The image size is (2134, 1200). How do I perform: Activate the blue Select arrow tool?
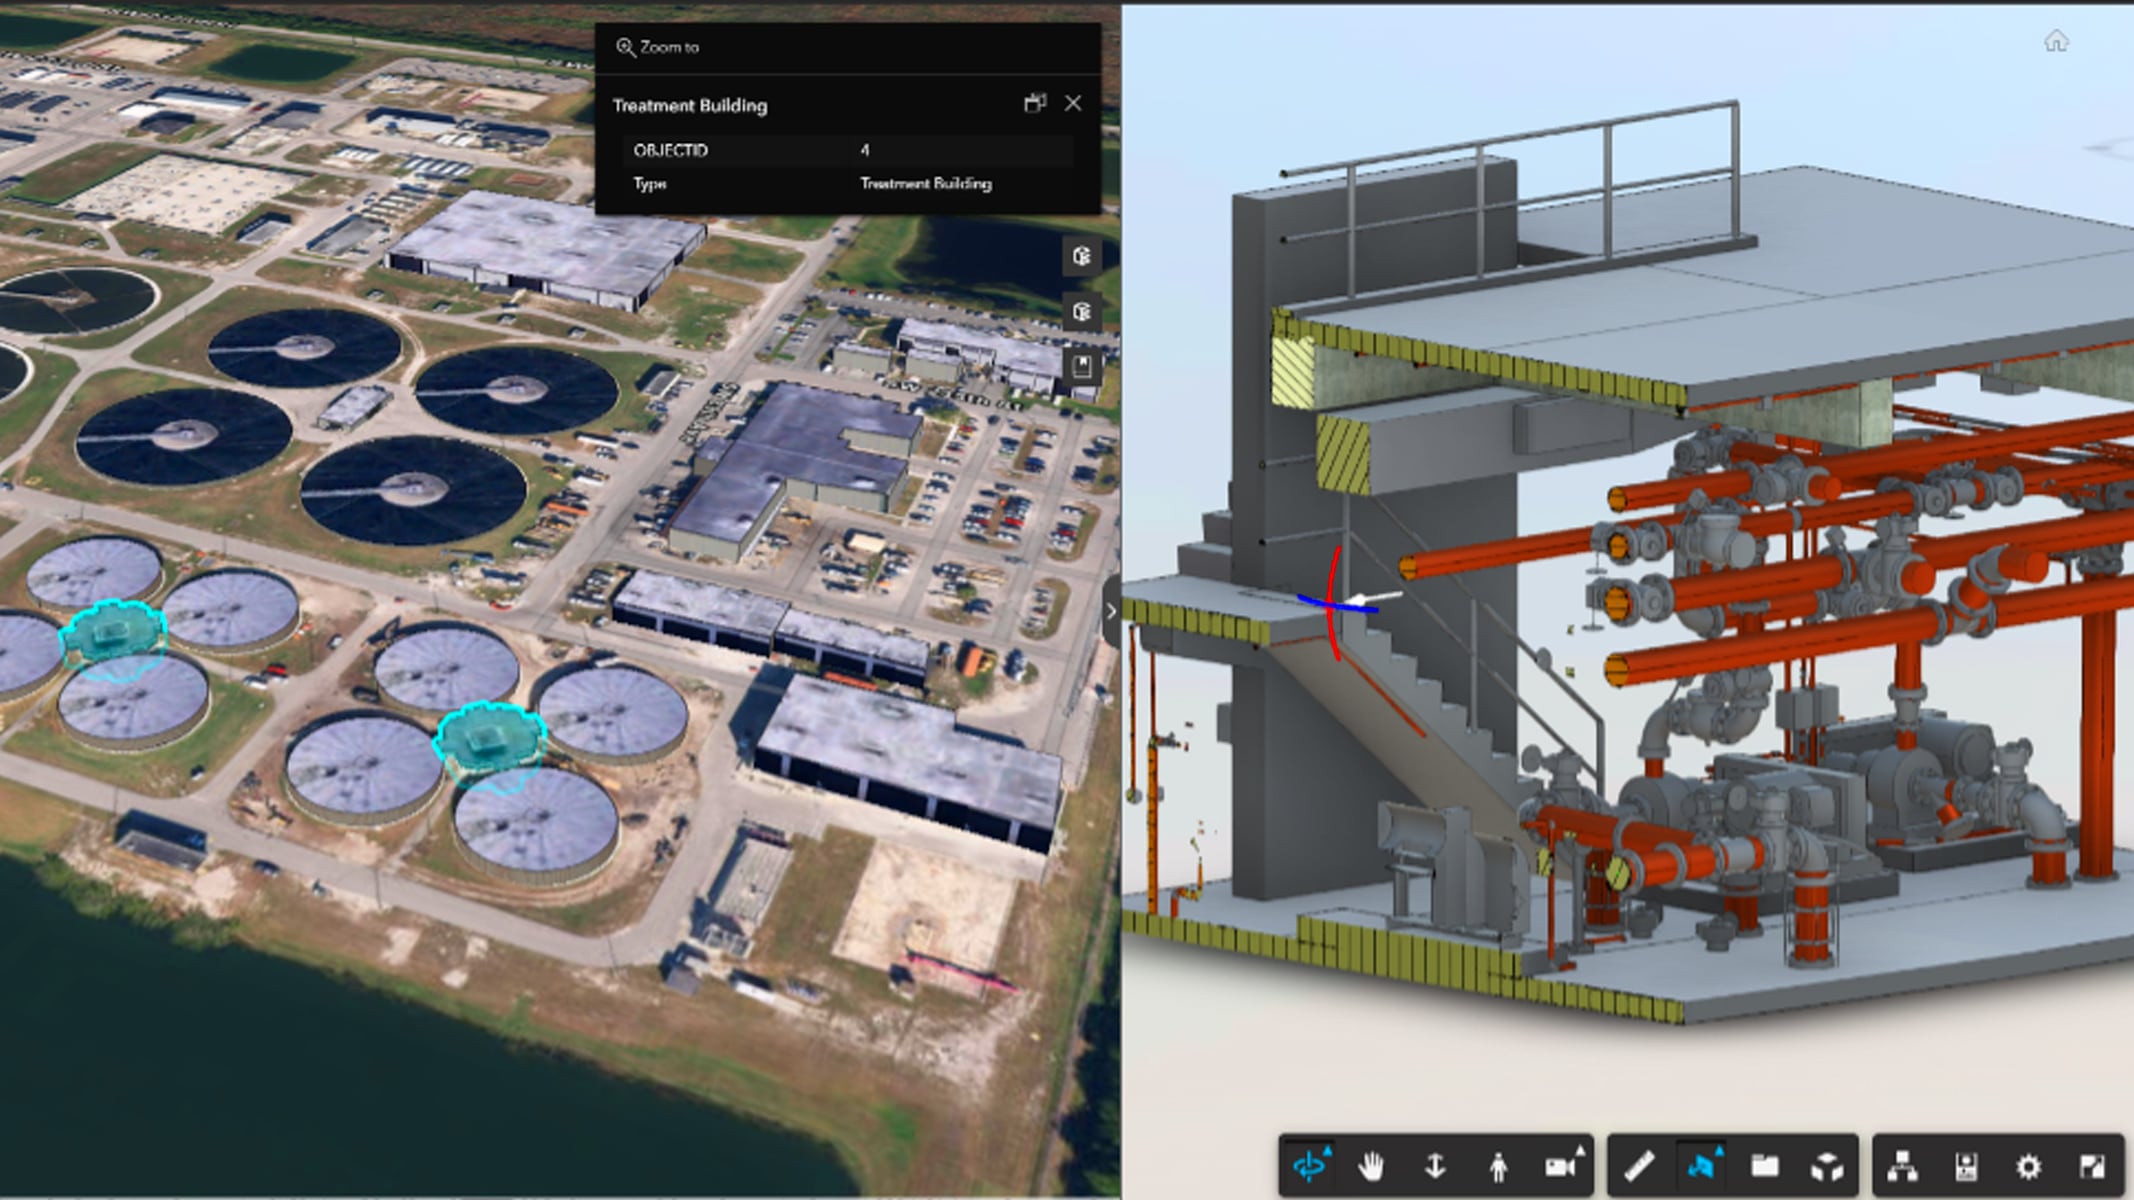(1700, 1168)
